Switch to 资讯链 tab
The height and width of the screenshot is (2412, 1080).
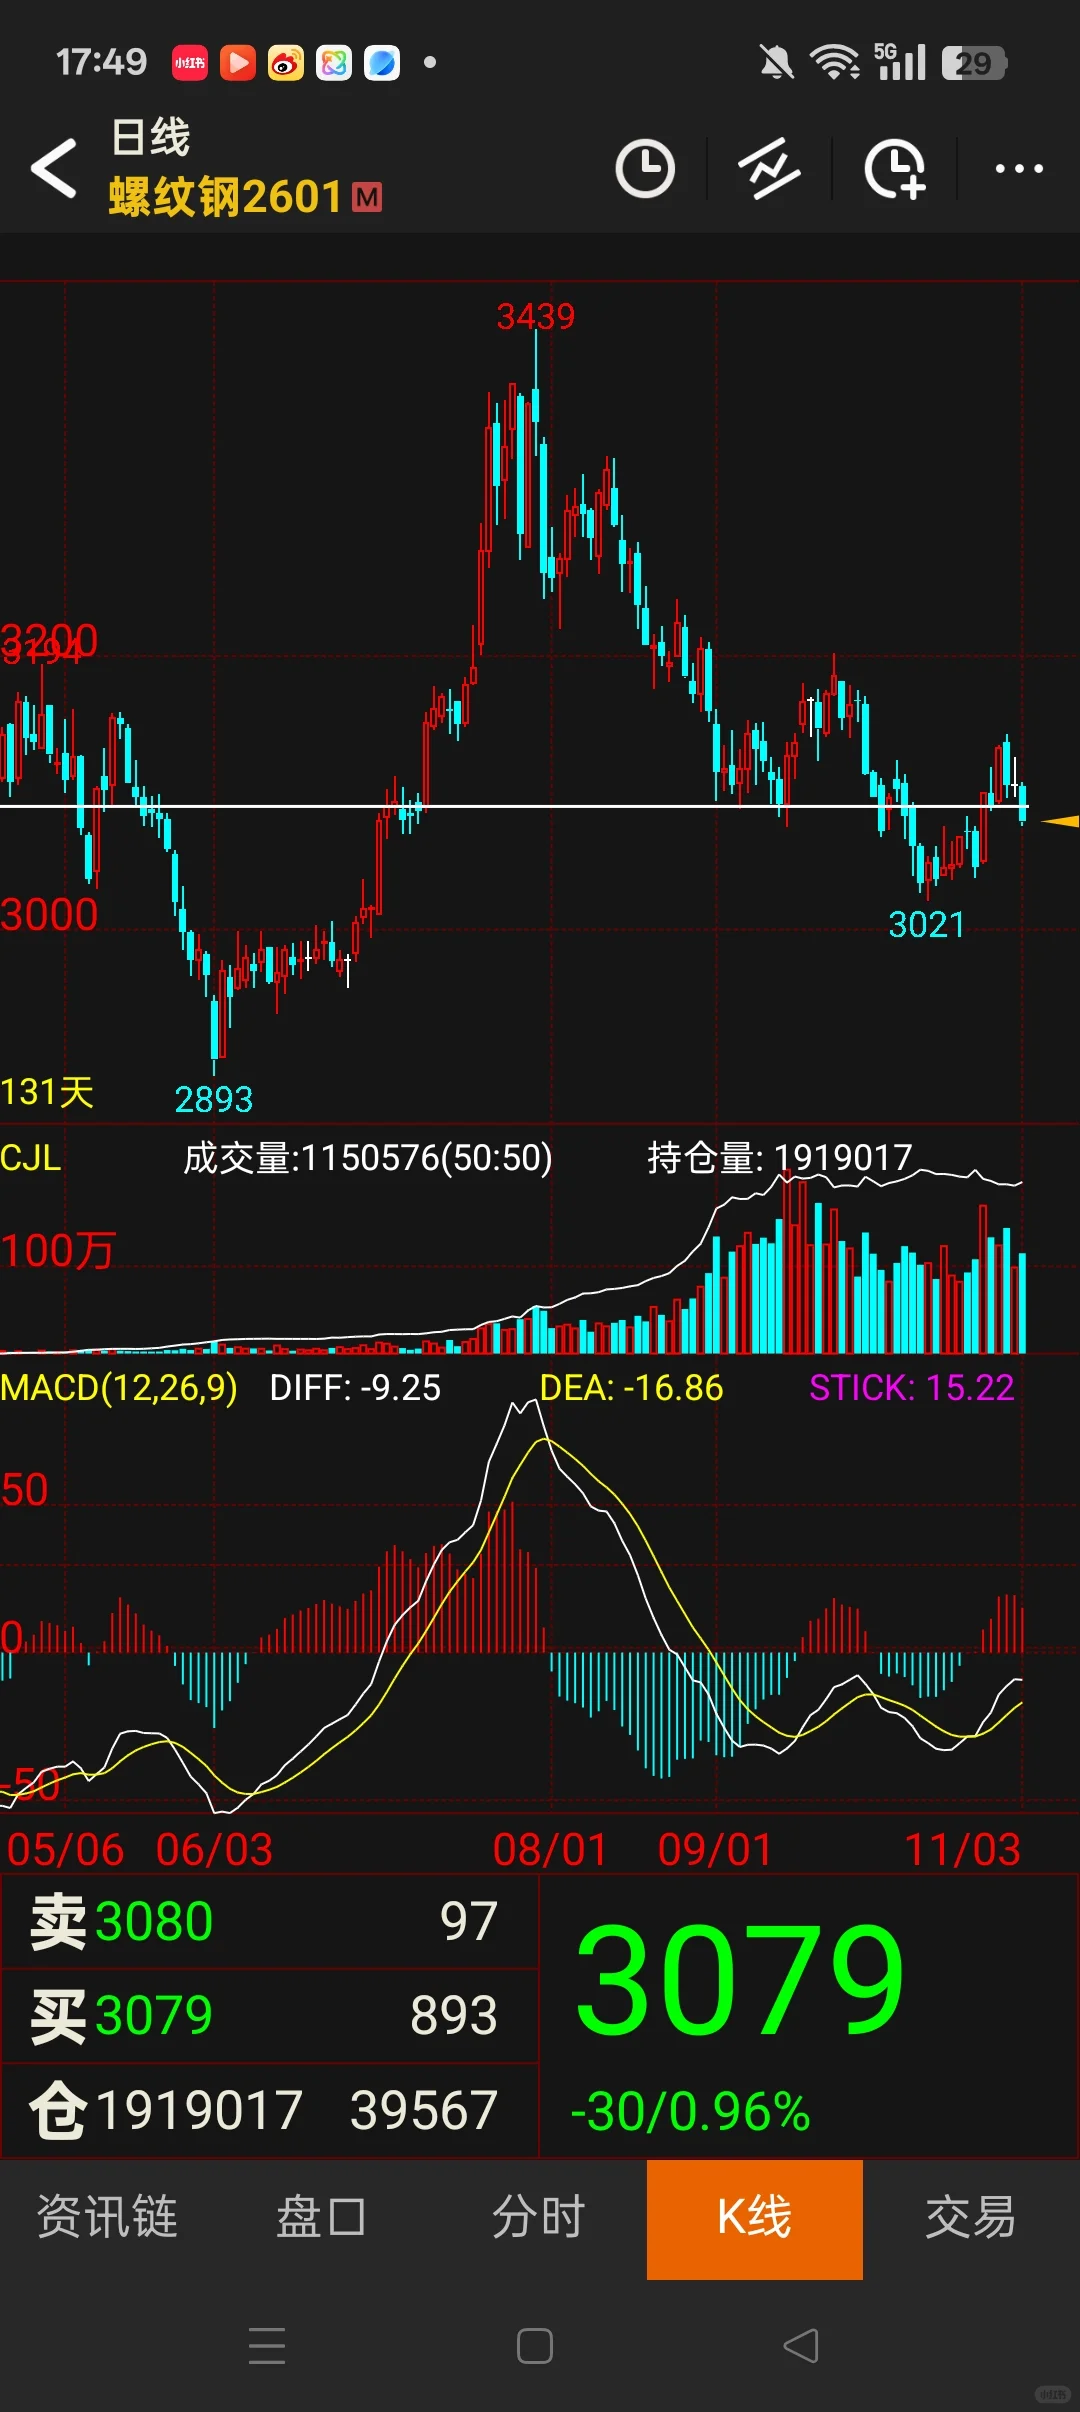(x=107, y=2217)
